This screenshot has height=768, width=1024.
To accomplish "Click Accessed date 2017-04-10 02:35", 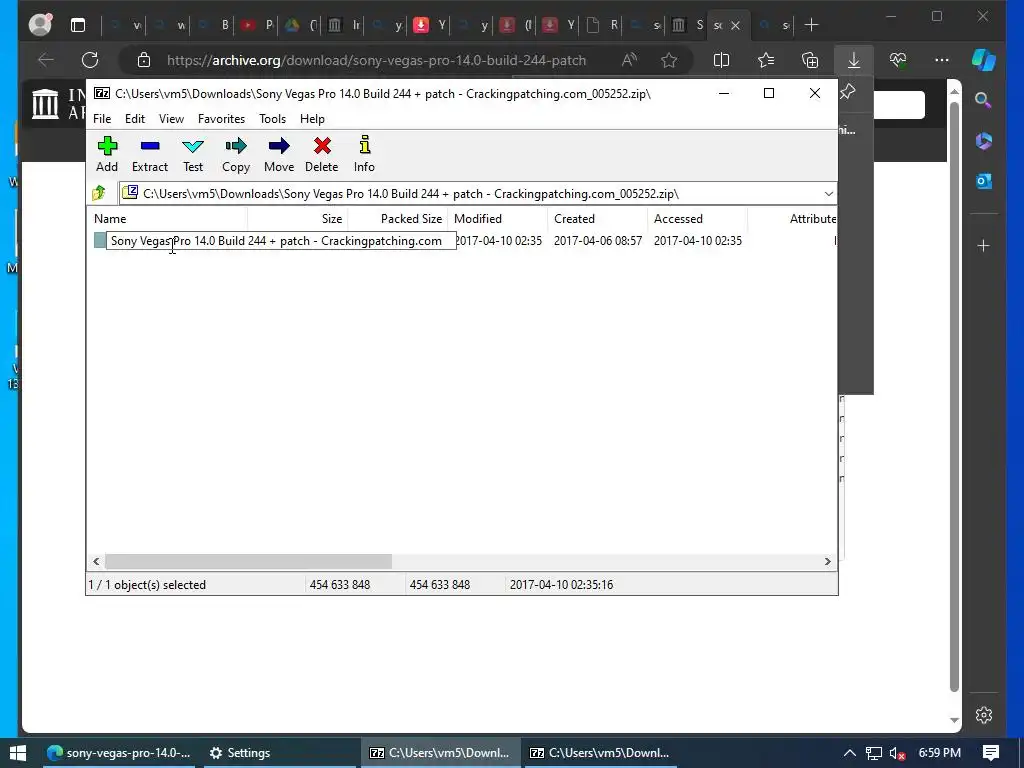I will click(697, 241).
